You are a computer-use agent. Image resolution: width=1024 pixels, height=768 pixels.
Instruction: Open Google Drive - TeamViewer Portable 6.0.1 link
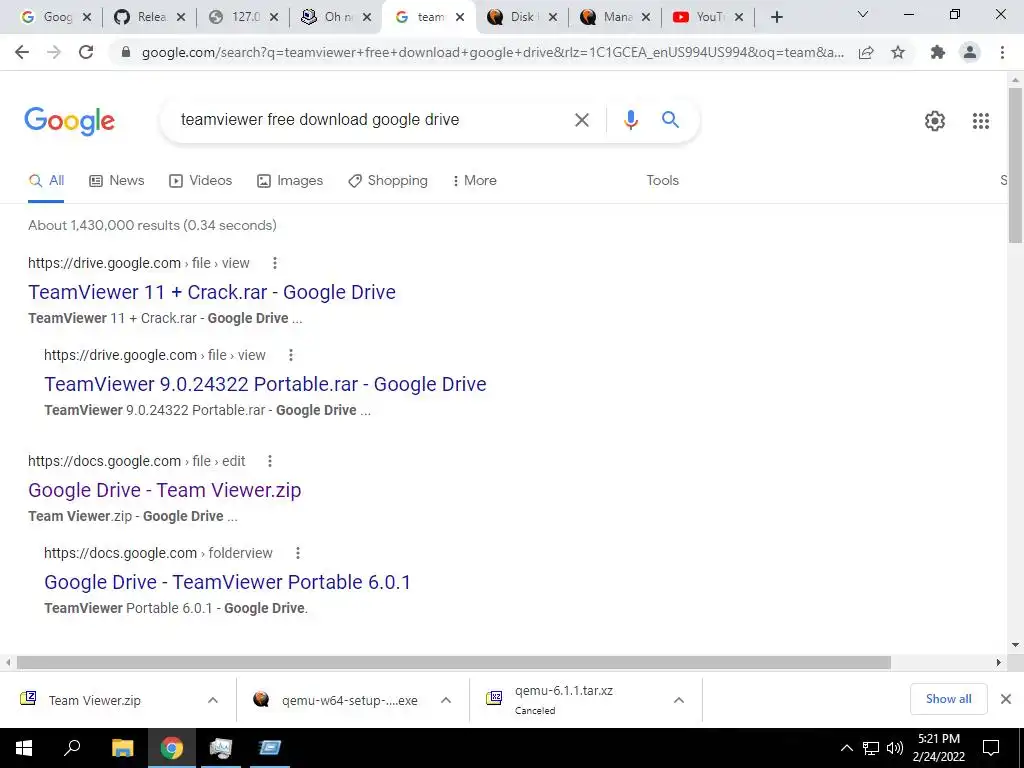(x=227, y=583)
